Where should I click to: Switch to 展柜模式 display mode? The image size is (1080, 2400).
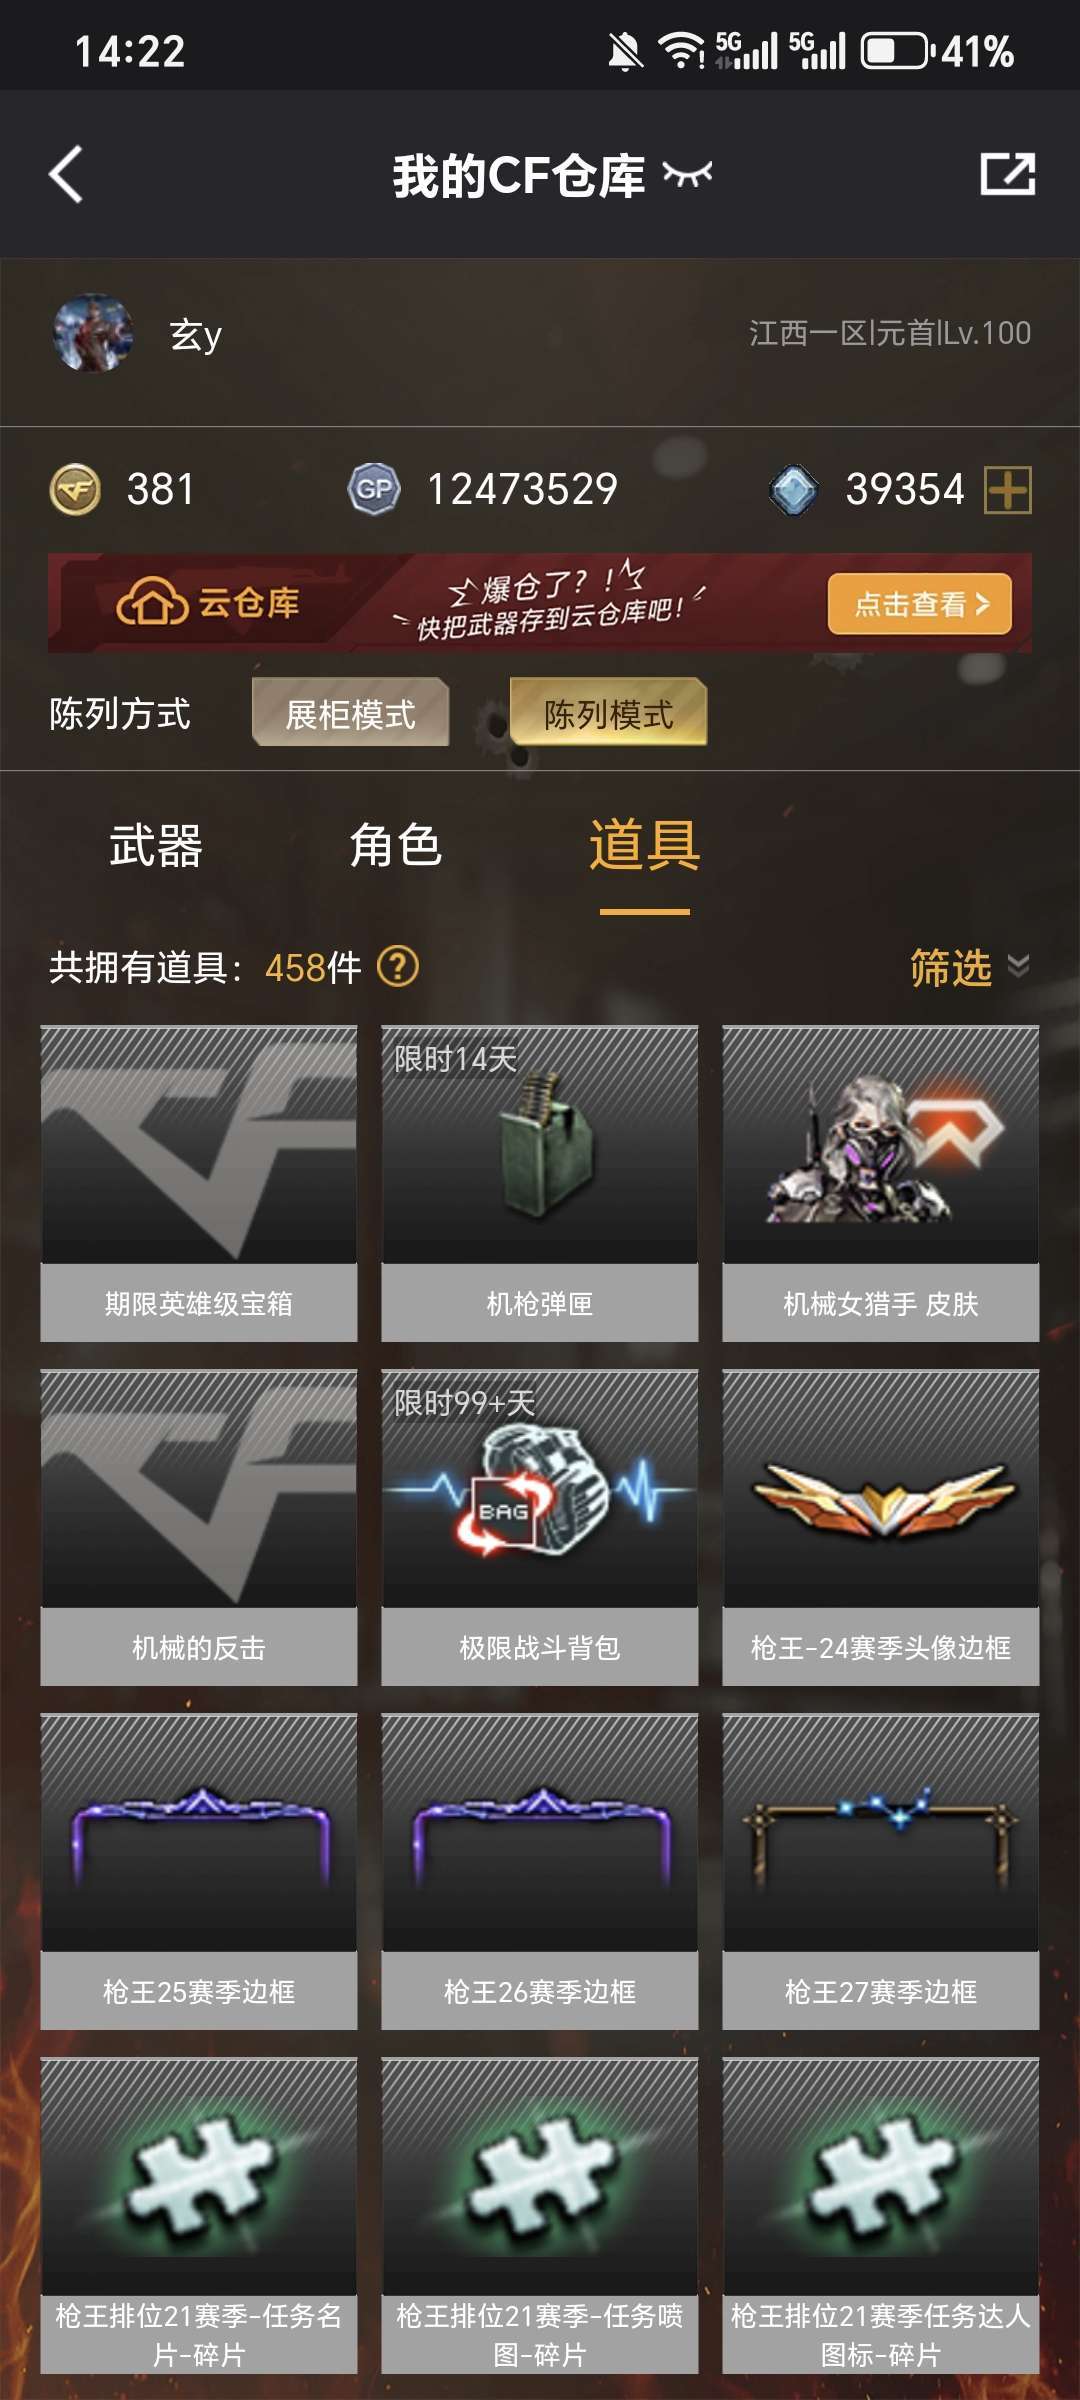tap(350, 713)
